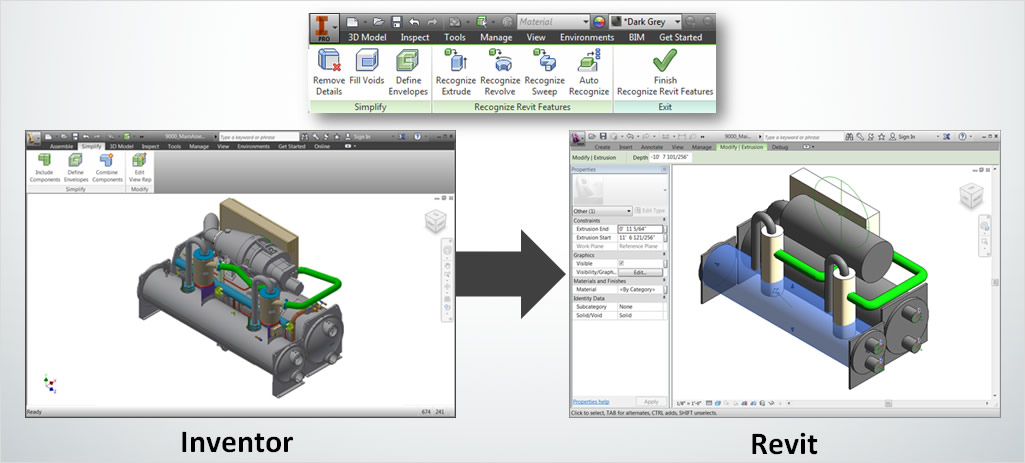Start Recognize Sweep tool
Viewport: 1025px width, 463px height.
click(x=545, y=73)
